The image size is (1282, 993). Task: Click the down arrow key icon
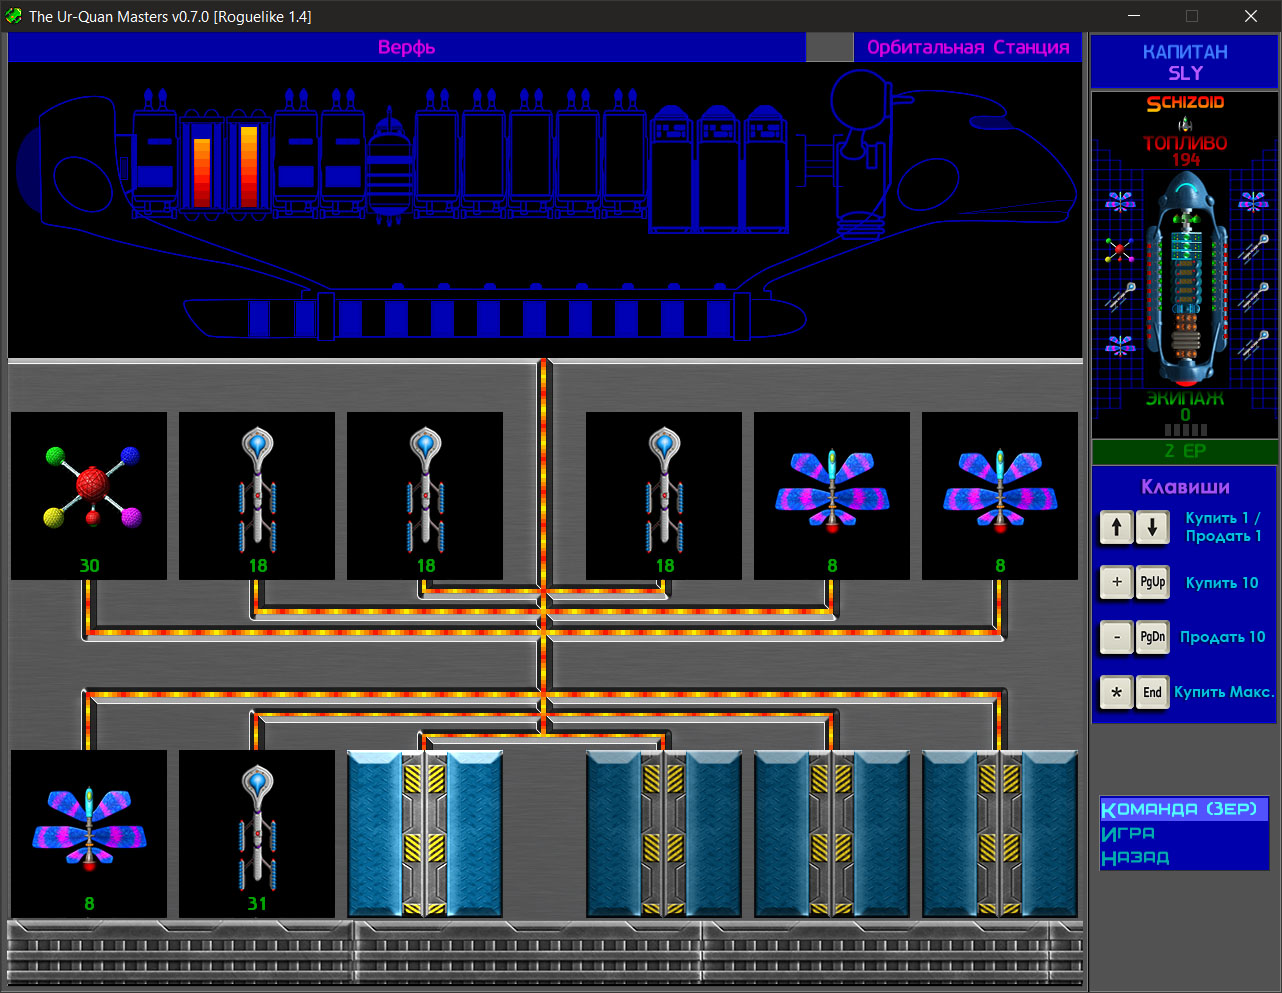tap(1152, 527)
